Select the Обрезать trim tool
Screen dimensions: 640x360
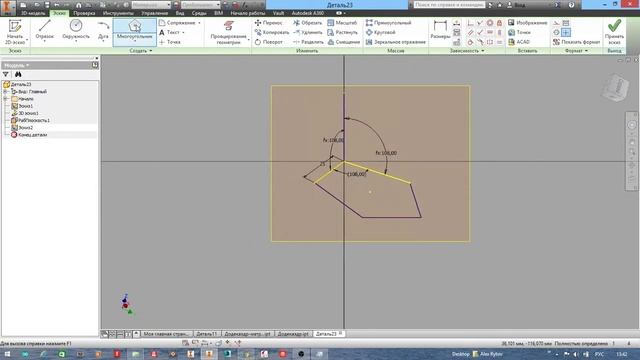coord(307,23)
